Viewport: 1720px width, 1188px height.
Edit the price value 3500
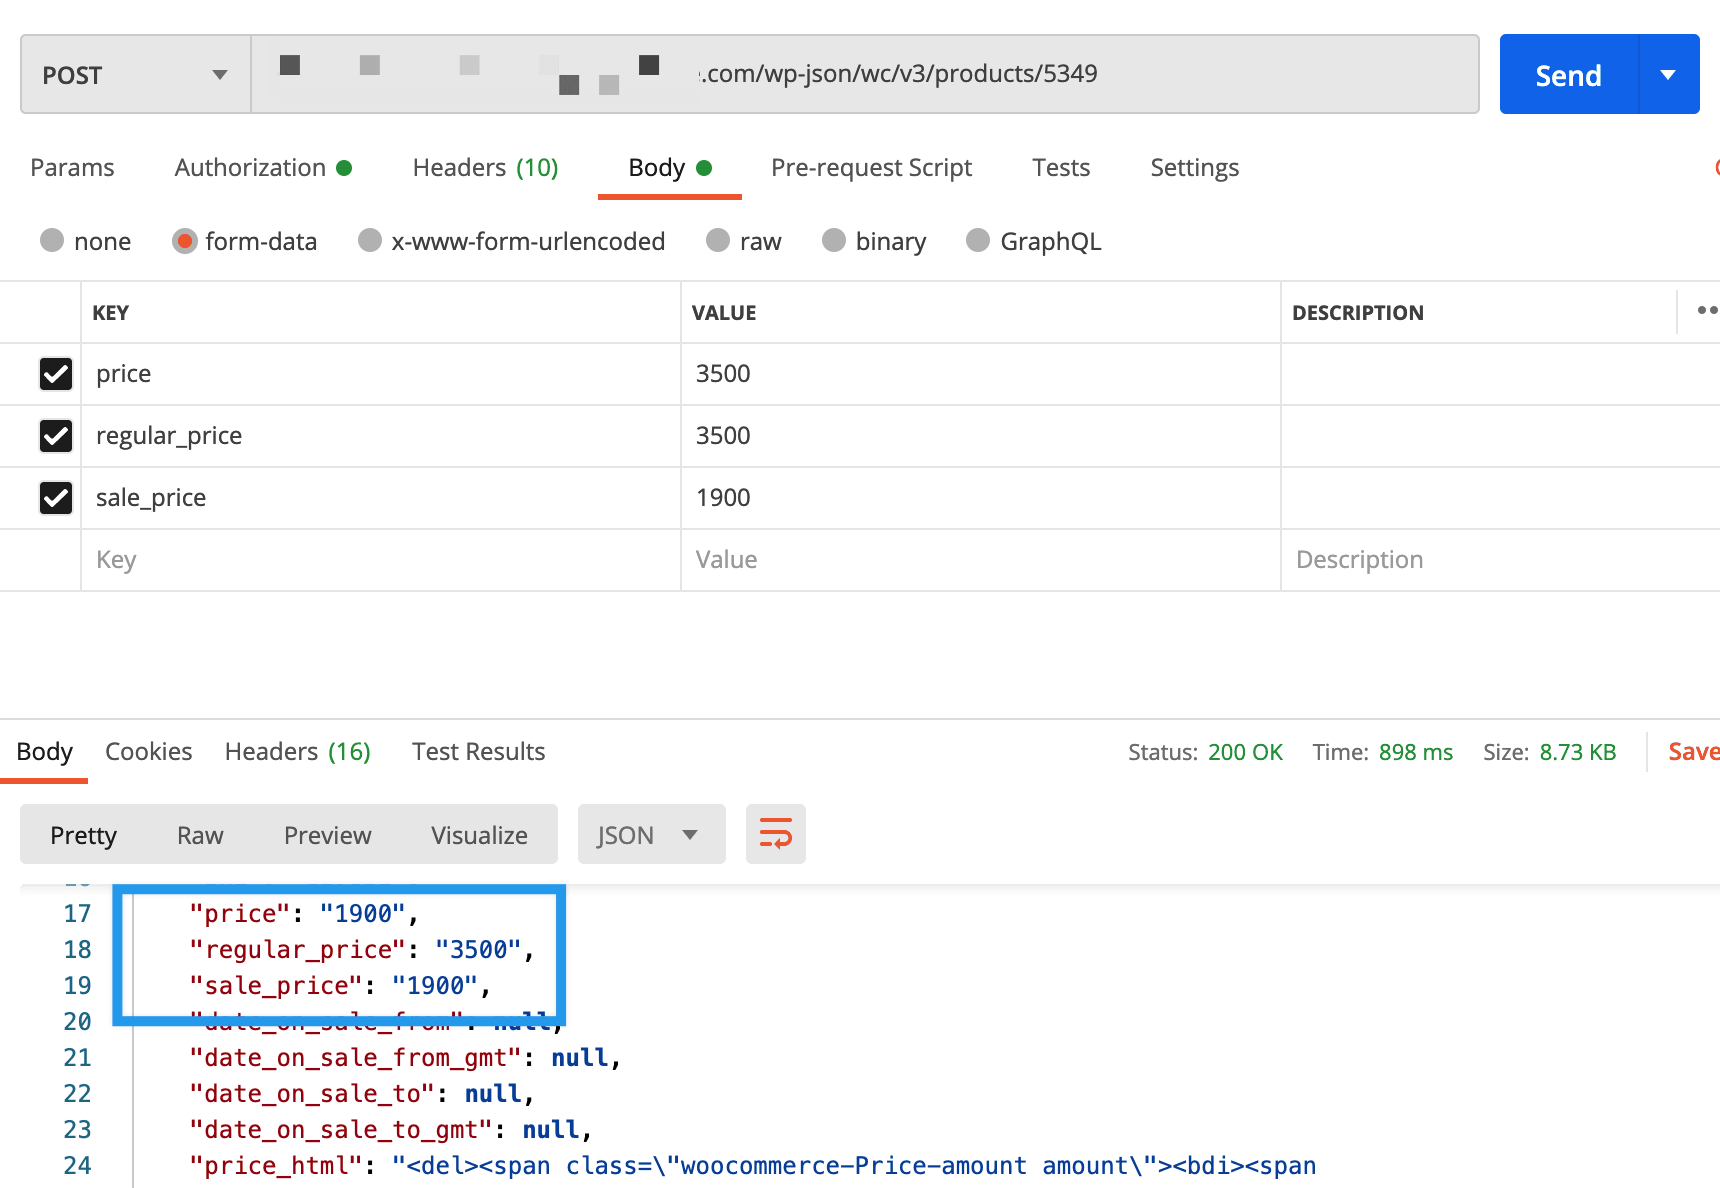click(981, 374)
